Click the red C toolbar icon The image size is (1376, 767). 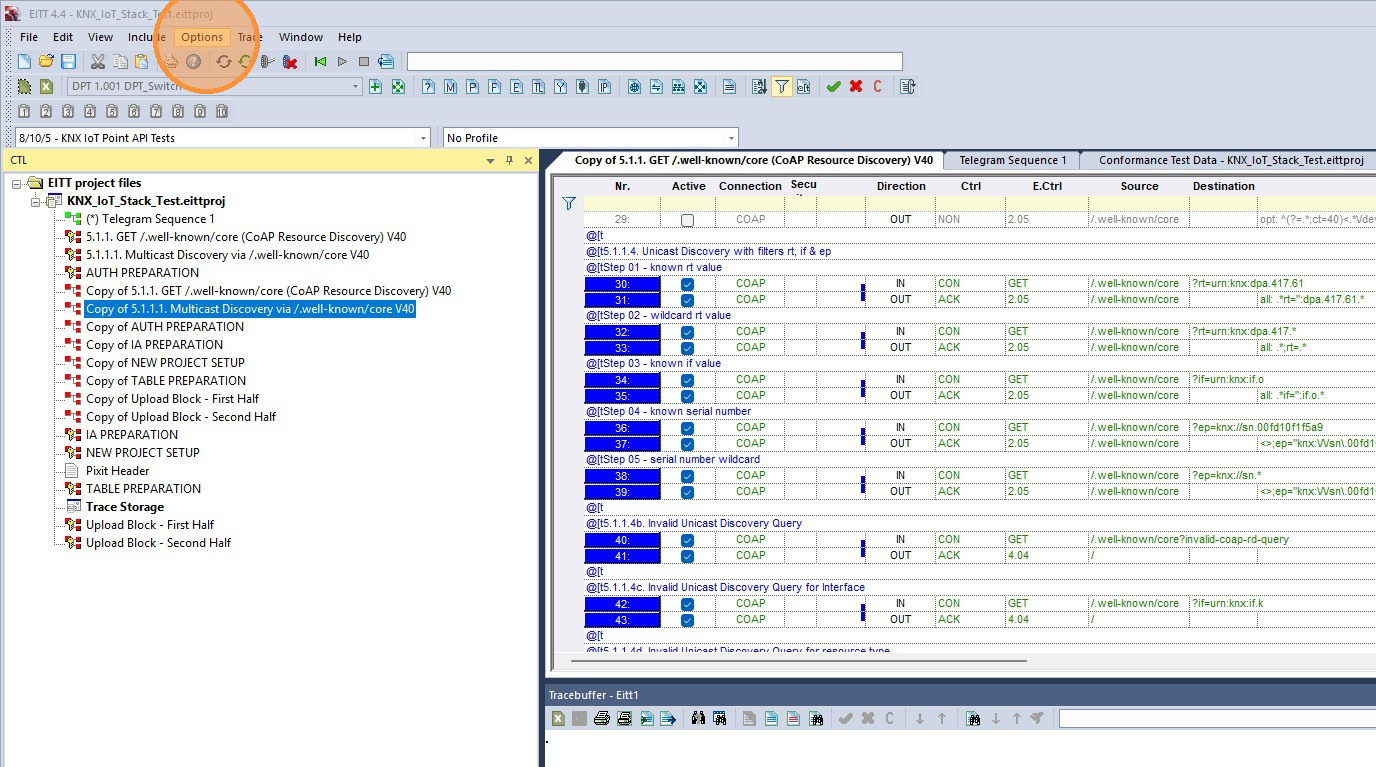click(877, 87)
